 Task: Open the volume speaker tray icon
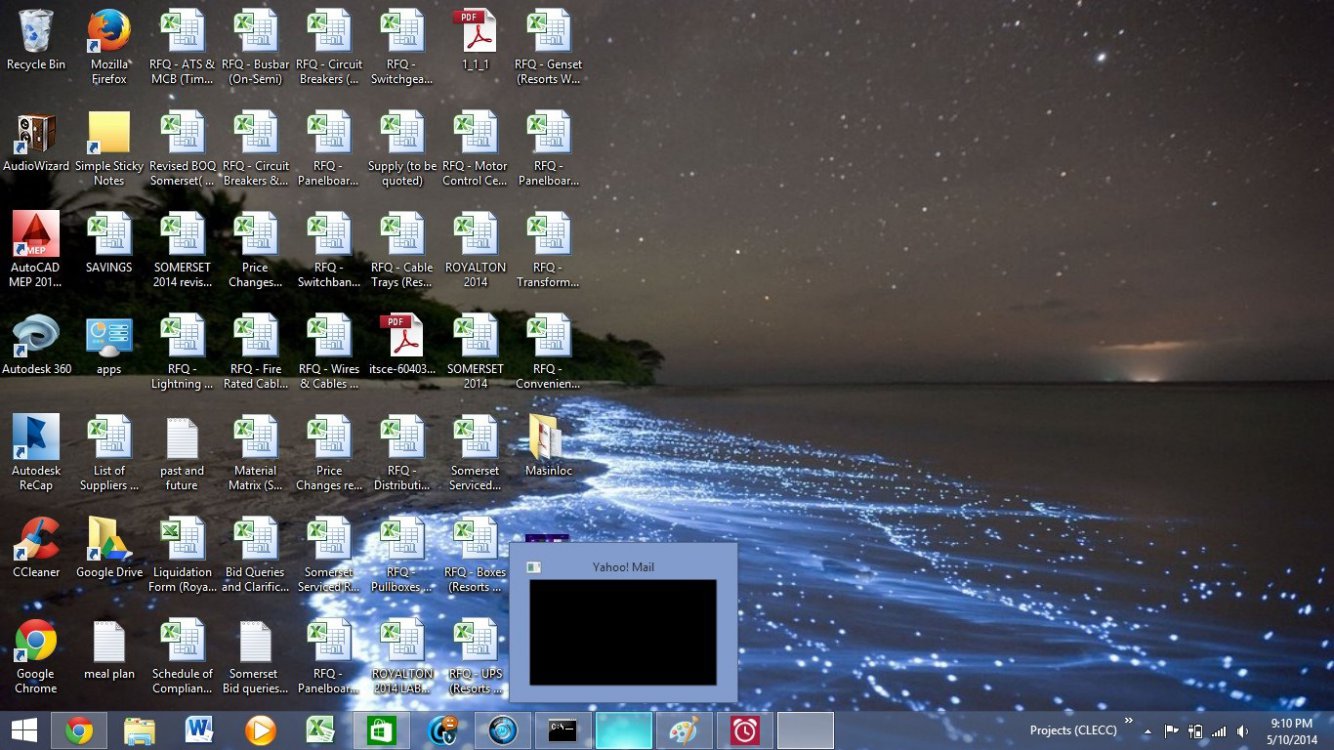tap(1242, 731)
